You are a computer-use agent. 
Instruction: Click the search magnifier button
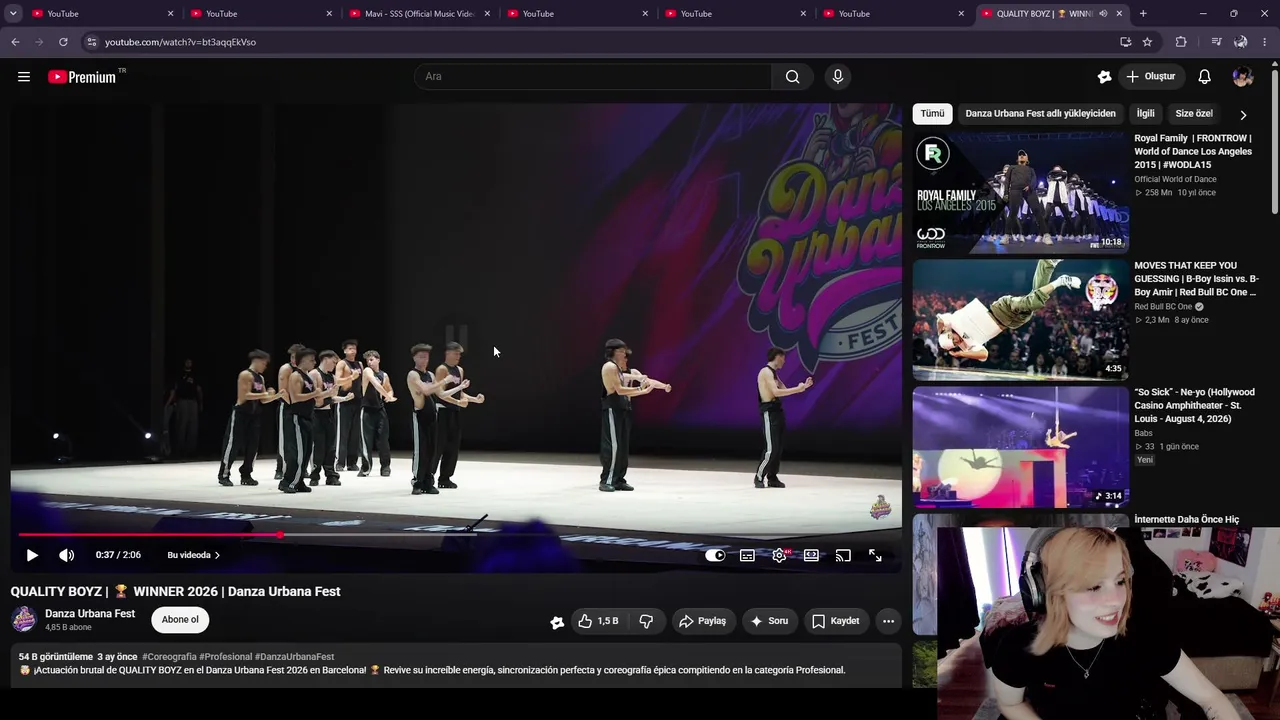(792, 77)
